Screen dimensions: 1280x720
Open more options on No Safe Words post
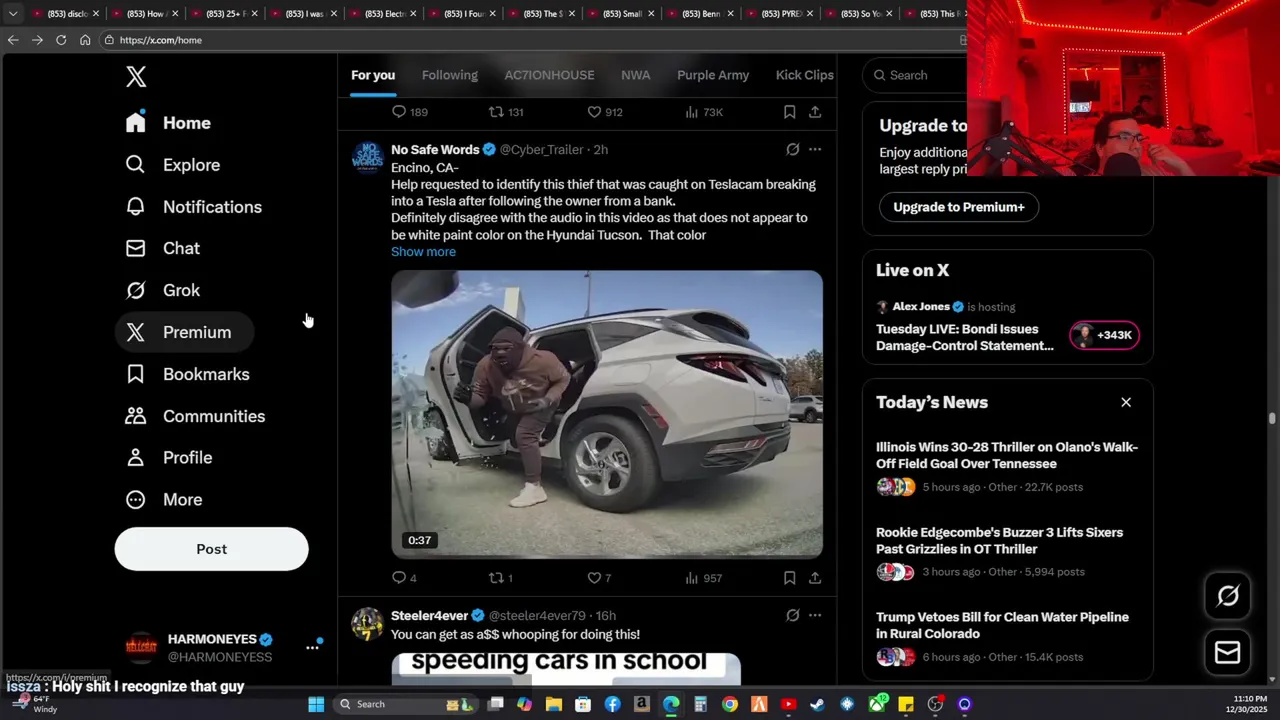(815, 149)
